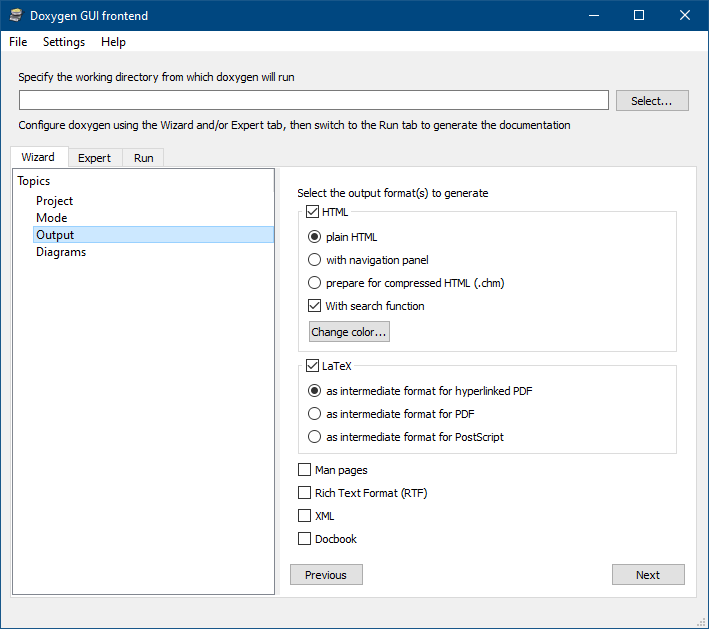Open the Help menu
The width and height of the screenshot is (709, 629).
(x=113, y=42)
